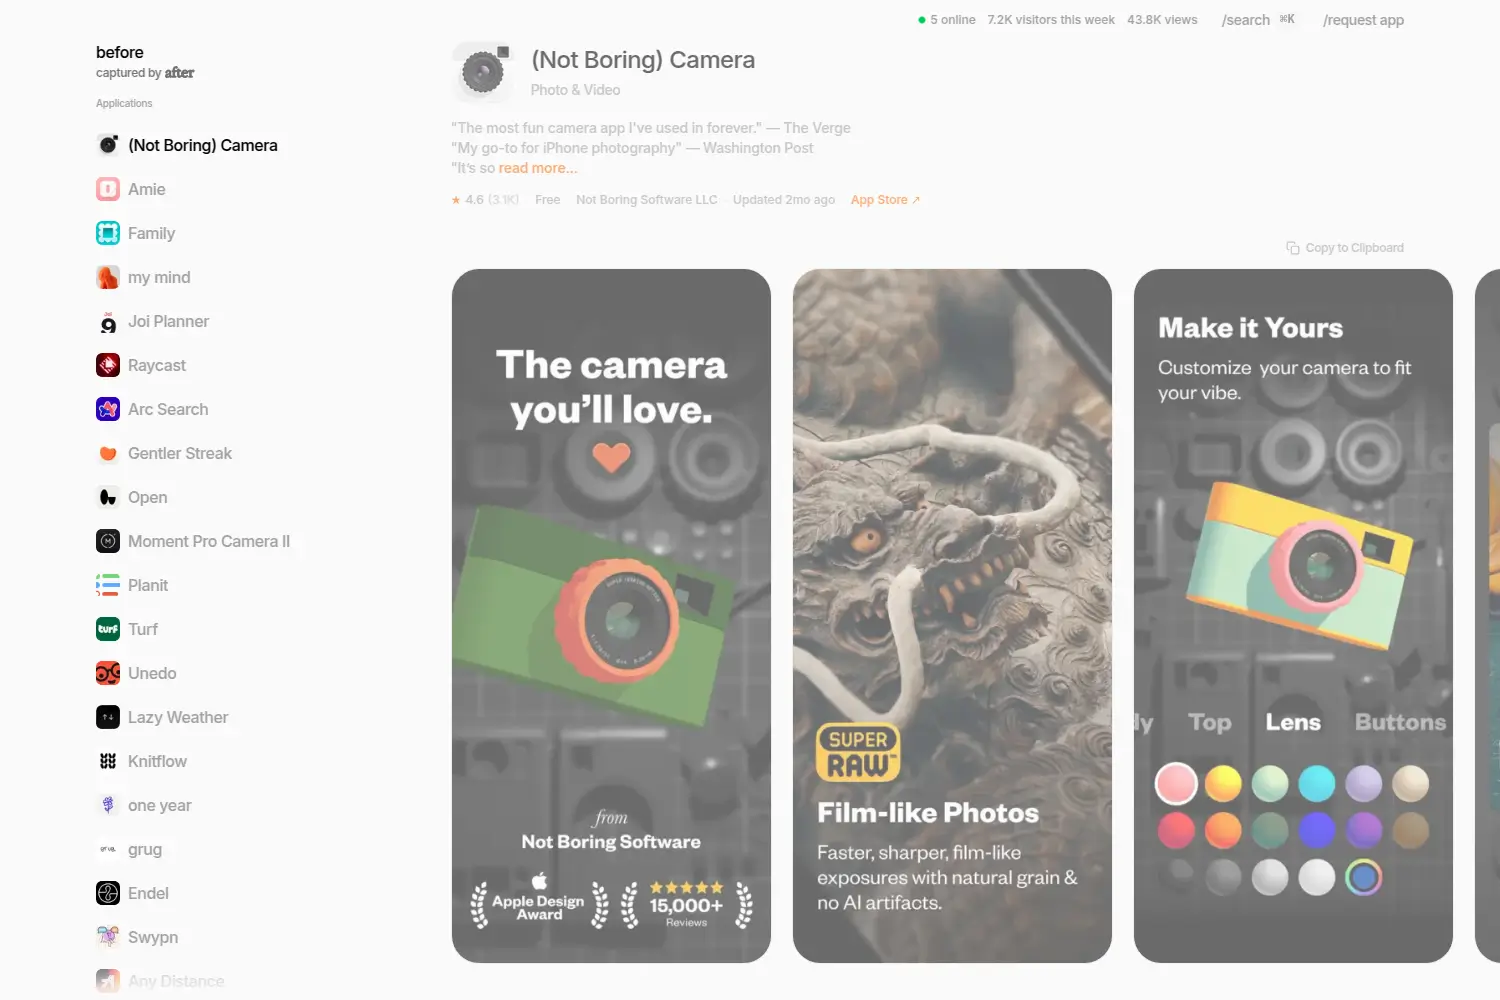Click the Endel label
The image size is (1500, 1000).
tap(148, 893)
